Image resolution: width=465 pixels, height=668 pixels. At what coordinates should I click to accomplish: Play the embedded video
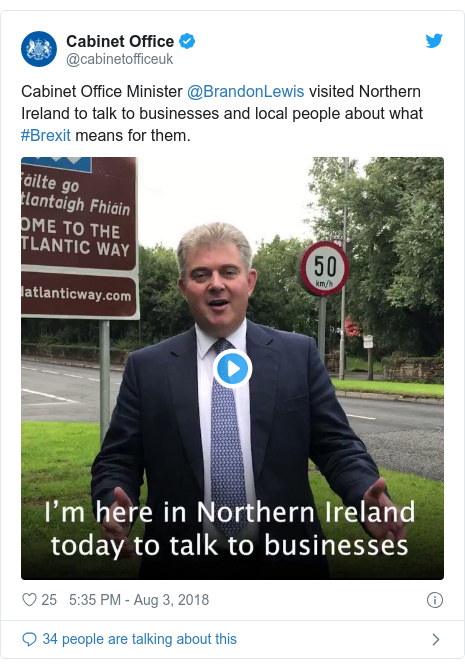click(232, 369)
